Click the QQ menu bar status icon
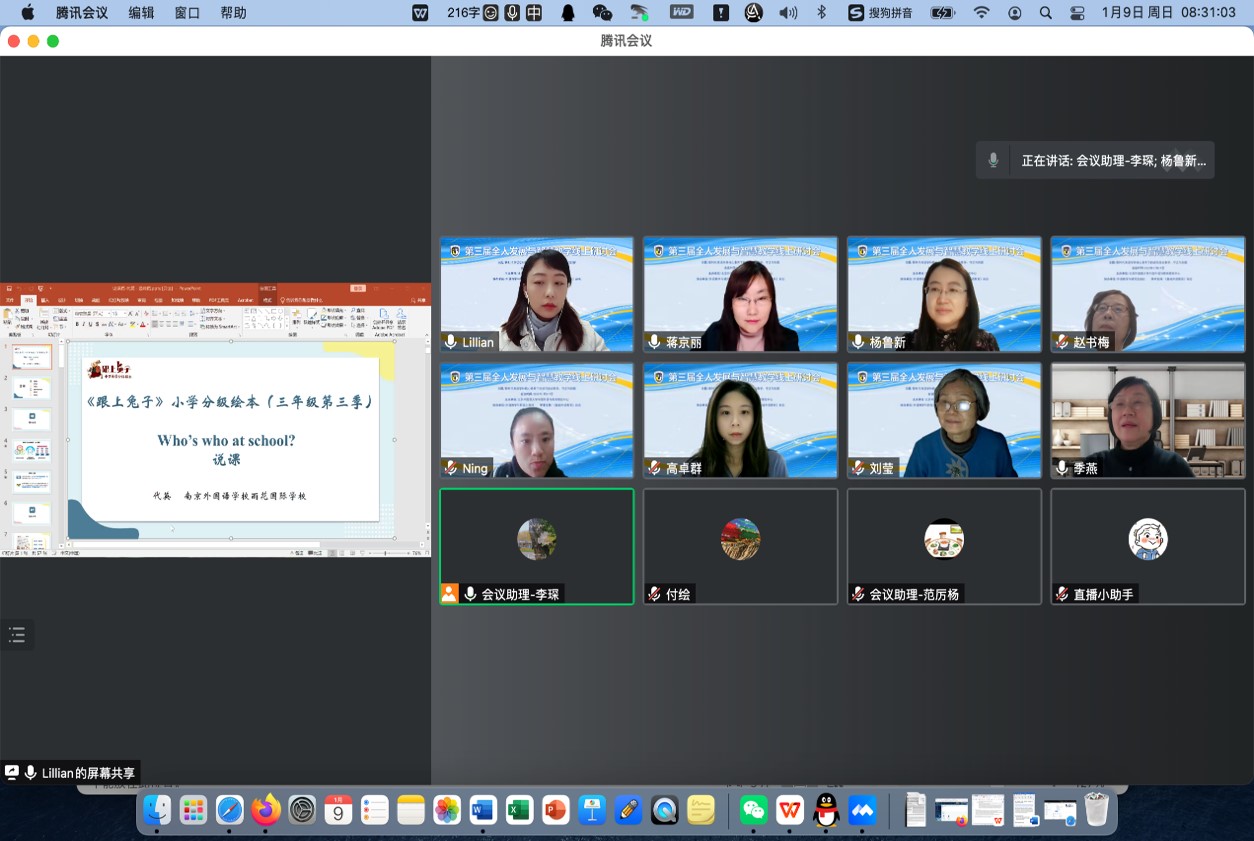This screenshot has width=1254, height=841. (x=568, y=13)
